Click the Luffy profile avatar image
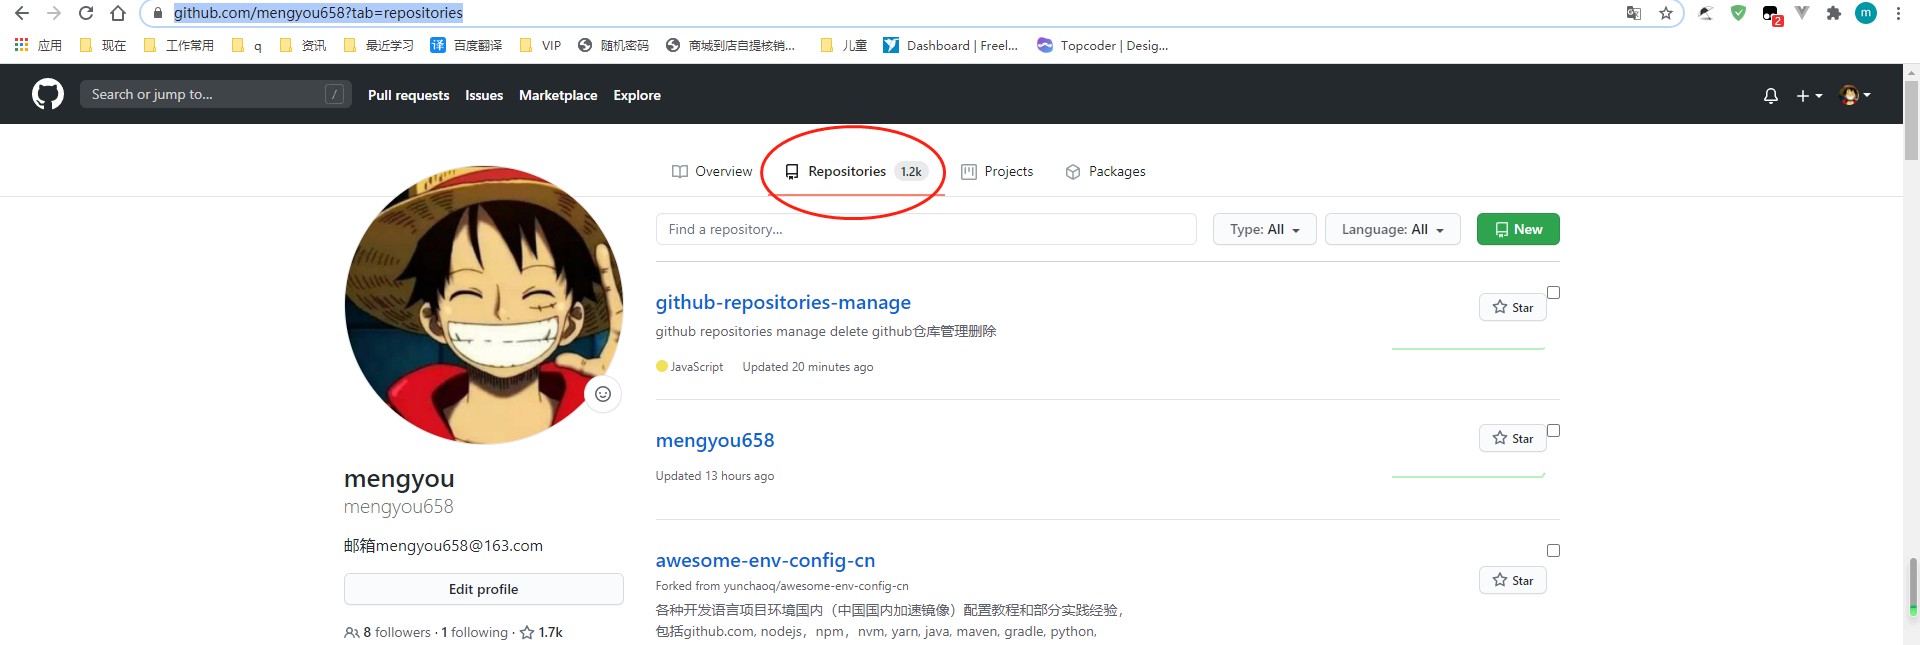 click(483, 305)
